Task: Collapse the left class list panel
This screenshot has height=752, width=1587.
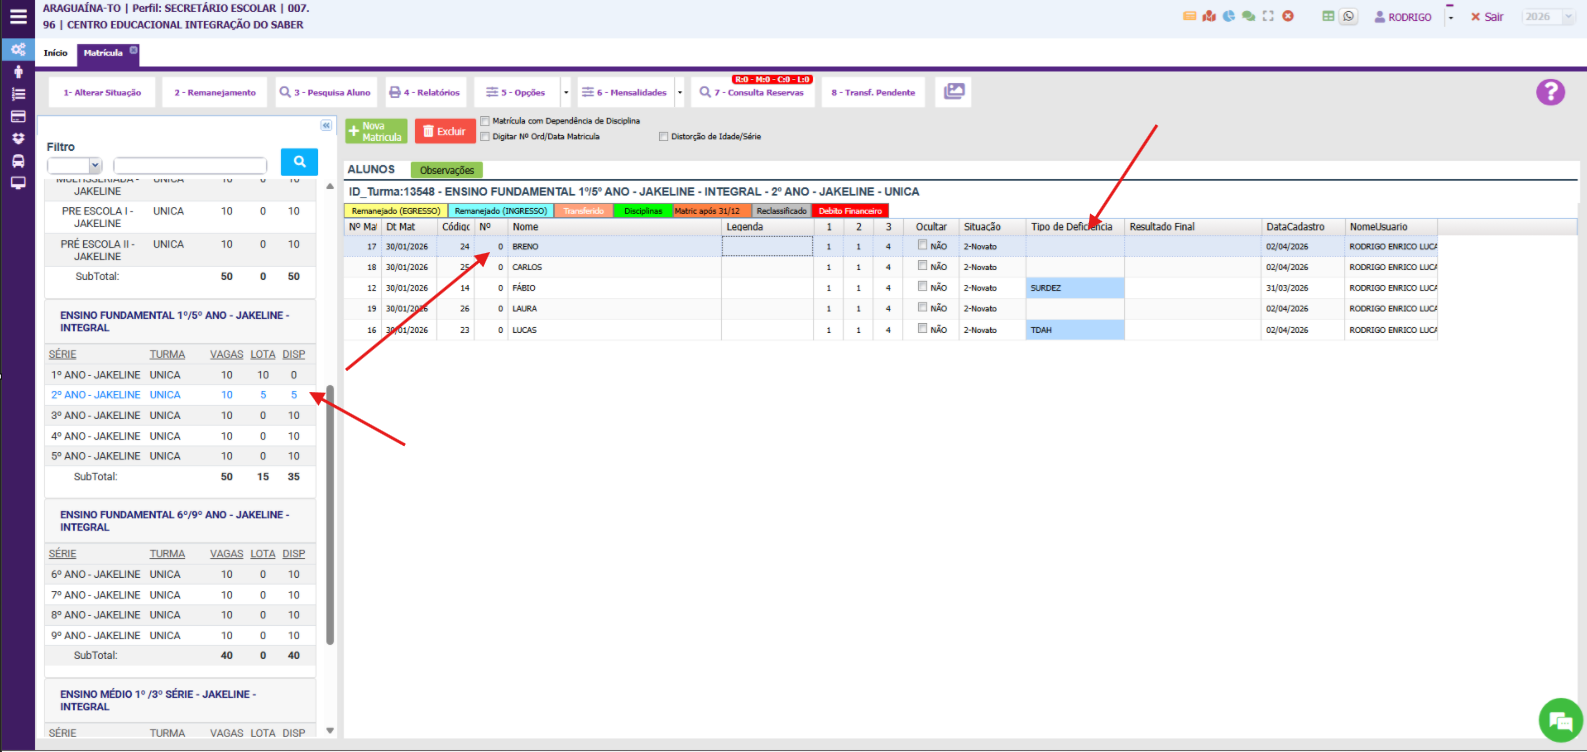Action: 325,125
